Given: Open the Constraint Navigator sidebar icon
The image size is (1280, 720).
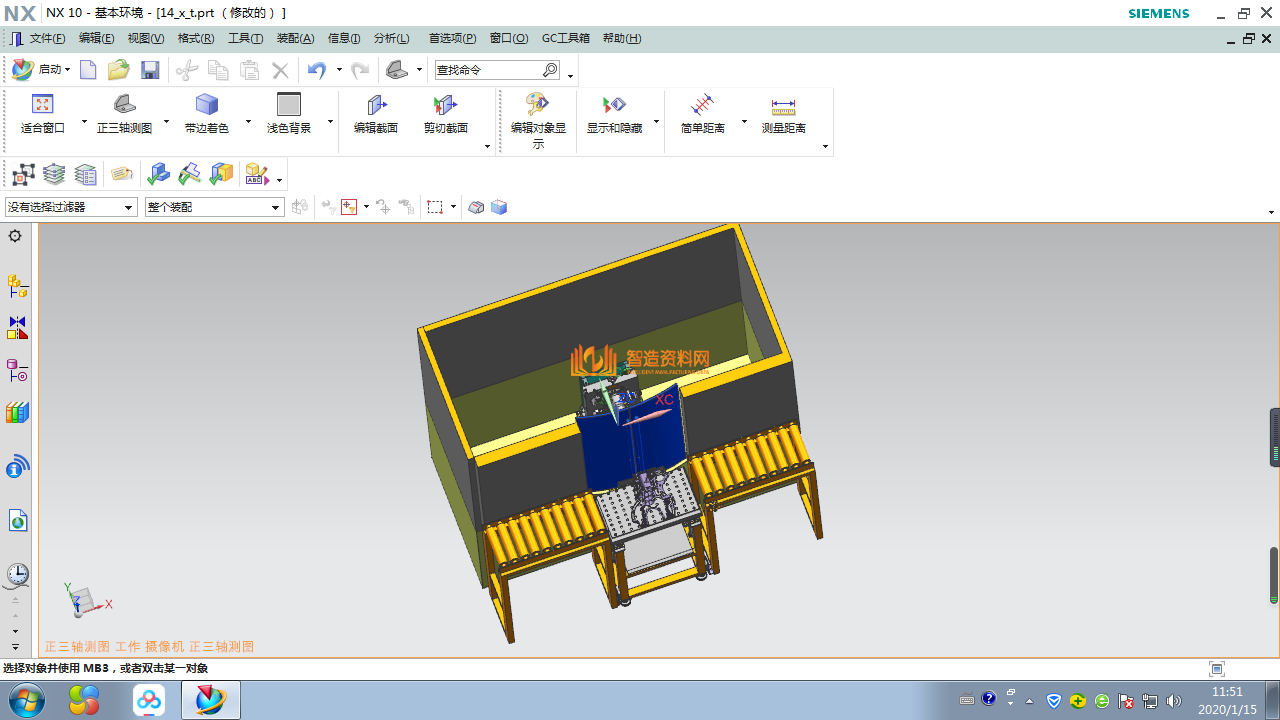Looking at the screenshot, I should [17, 329].
